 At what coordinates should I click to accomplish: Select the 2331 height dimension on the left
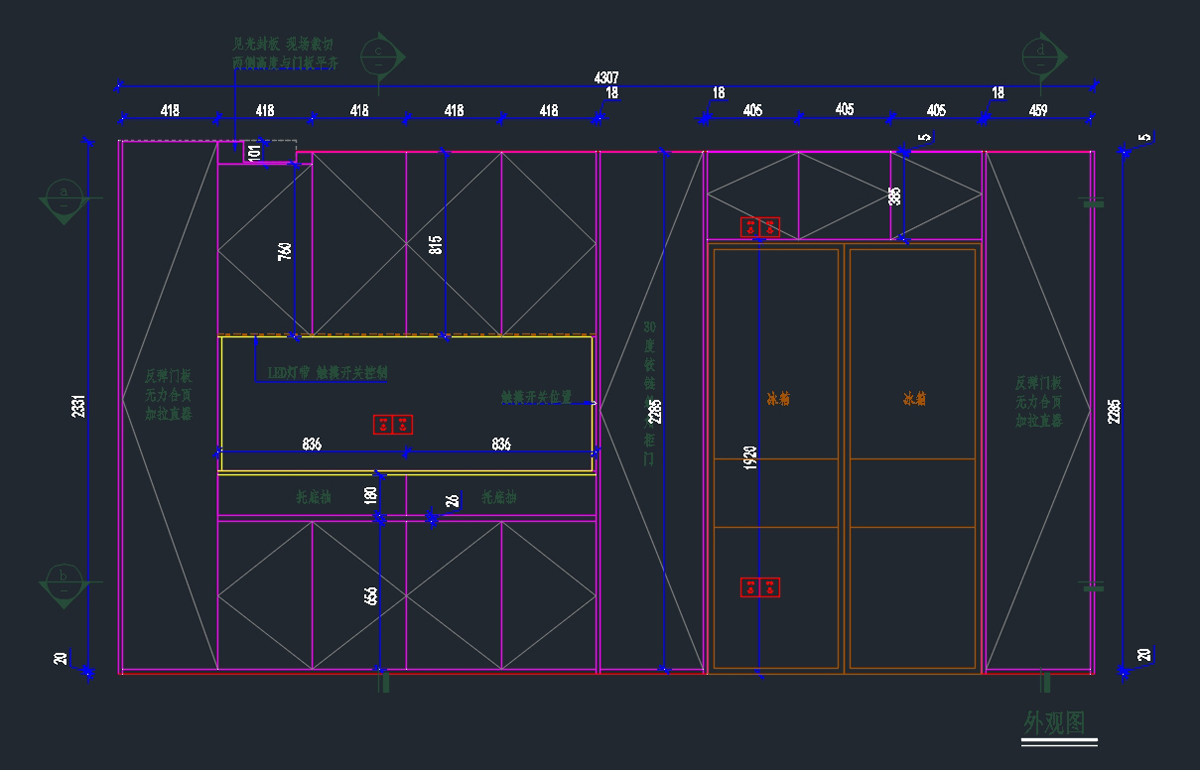tap(79, 406)
